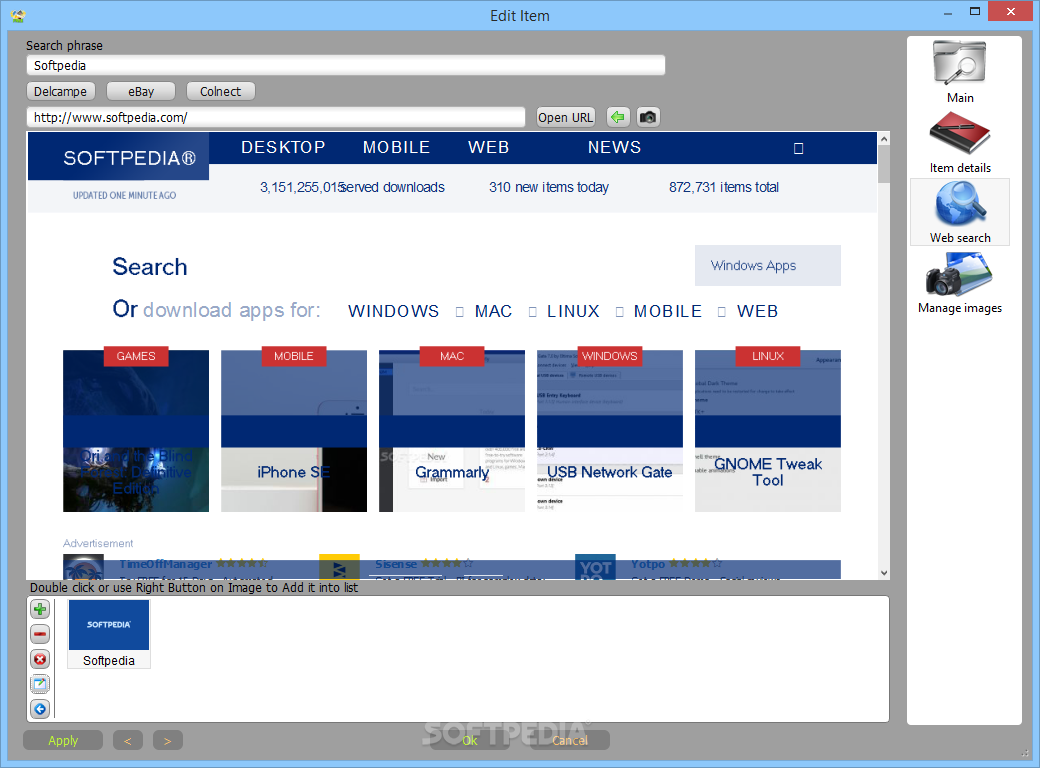This screenshot has height=768, width=1040.
Task: Click the MAC download link
Action: pyautogui.click(x=493, y=311)
